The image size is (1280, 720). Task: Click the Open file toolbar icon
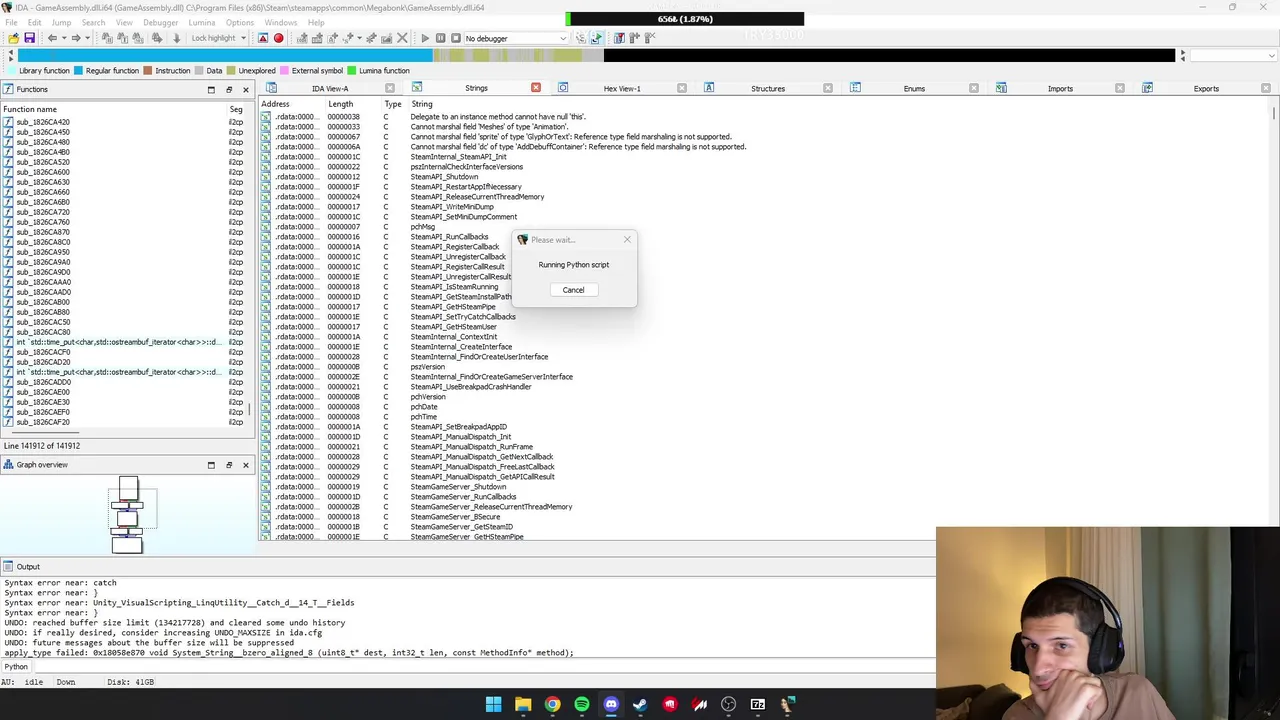13,38
